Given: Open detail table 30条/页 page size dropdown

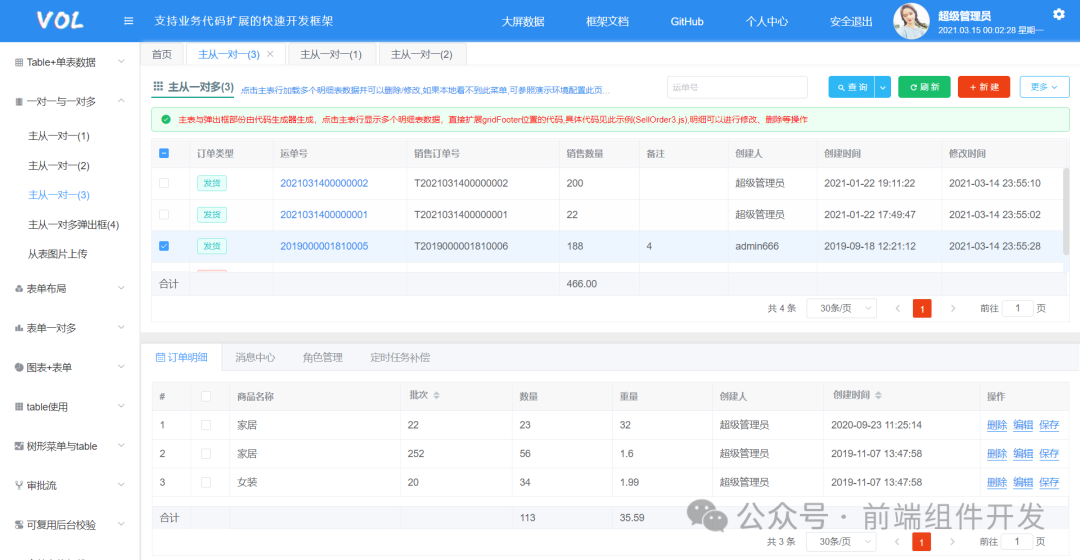Looking at the screenshot, I should tap(841, 542).
